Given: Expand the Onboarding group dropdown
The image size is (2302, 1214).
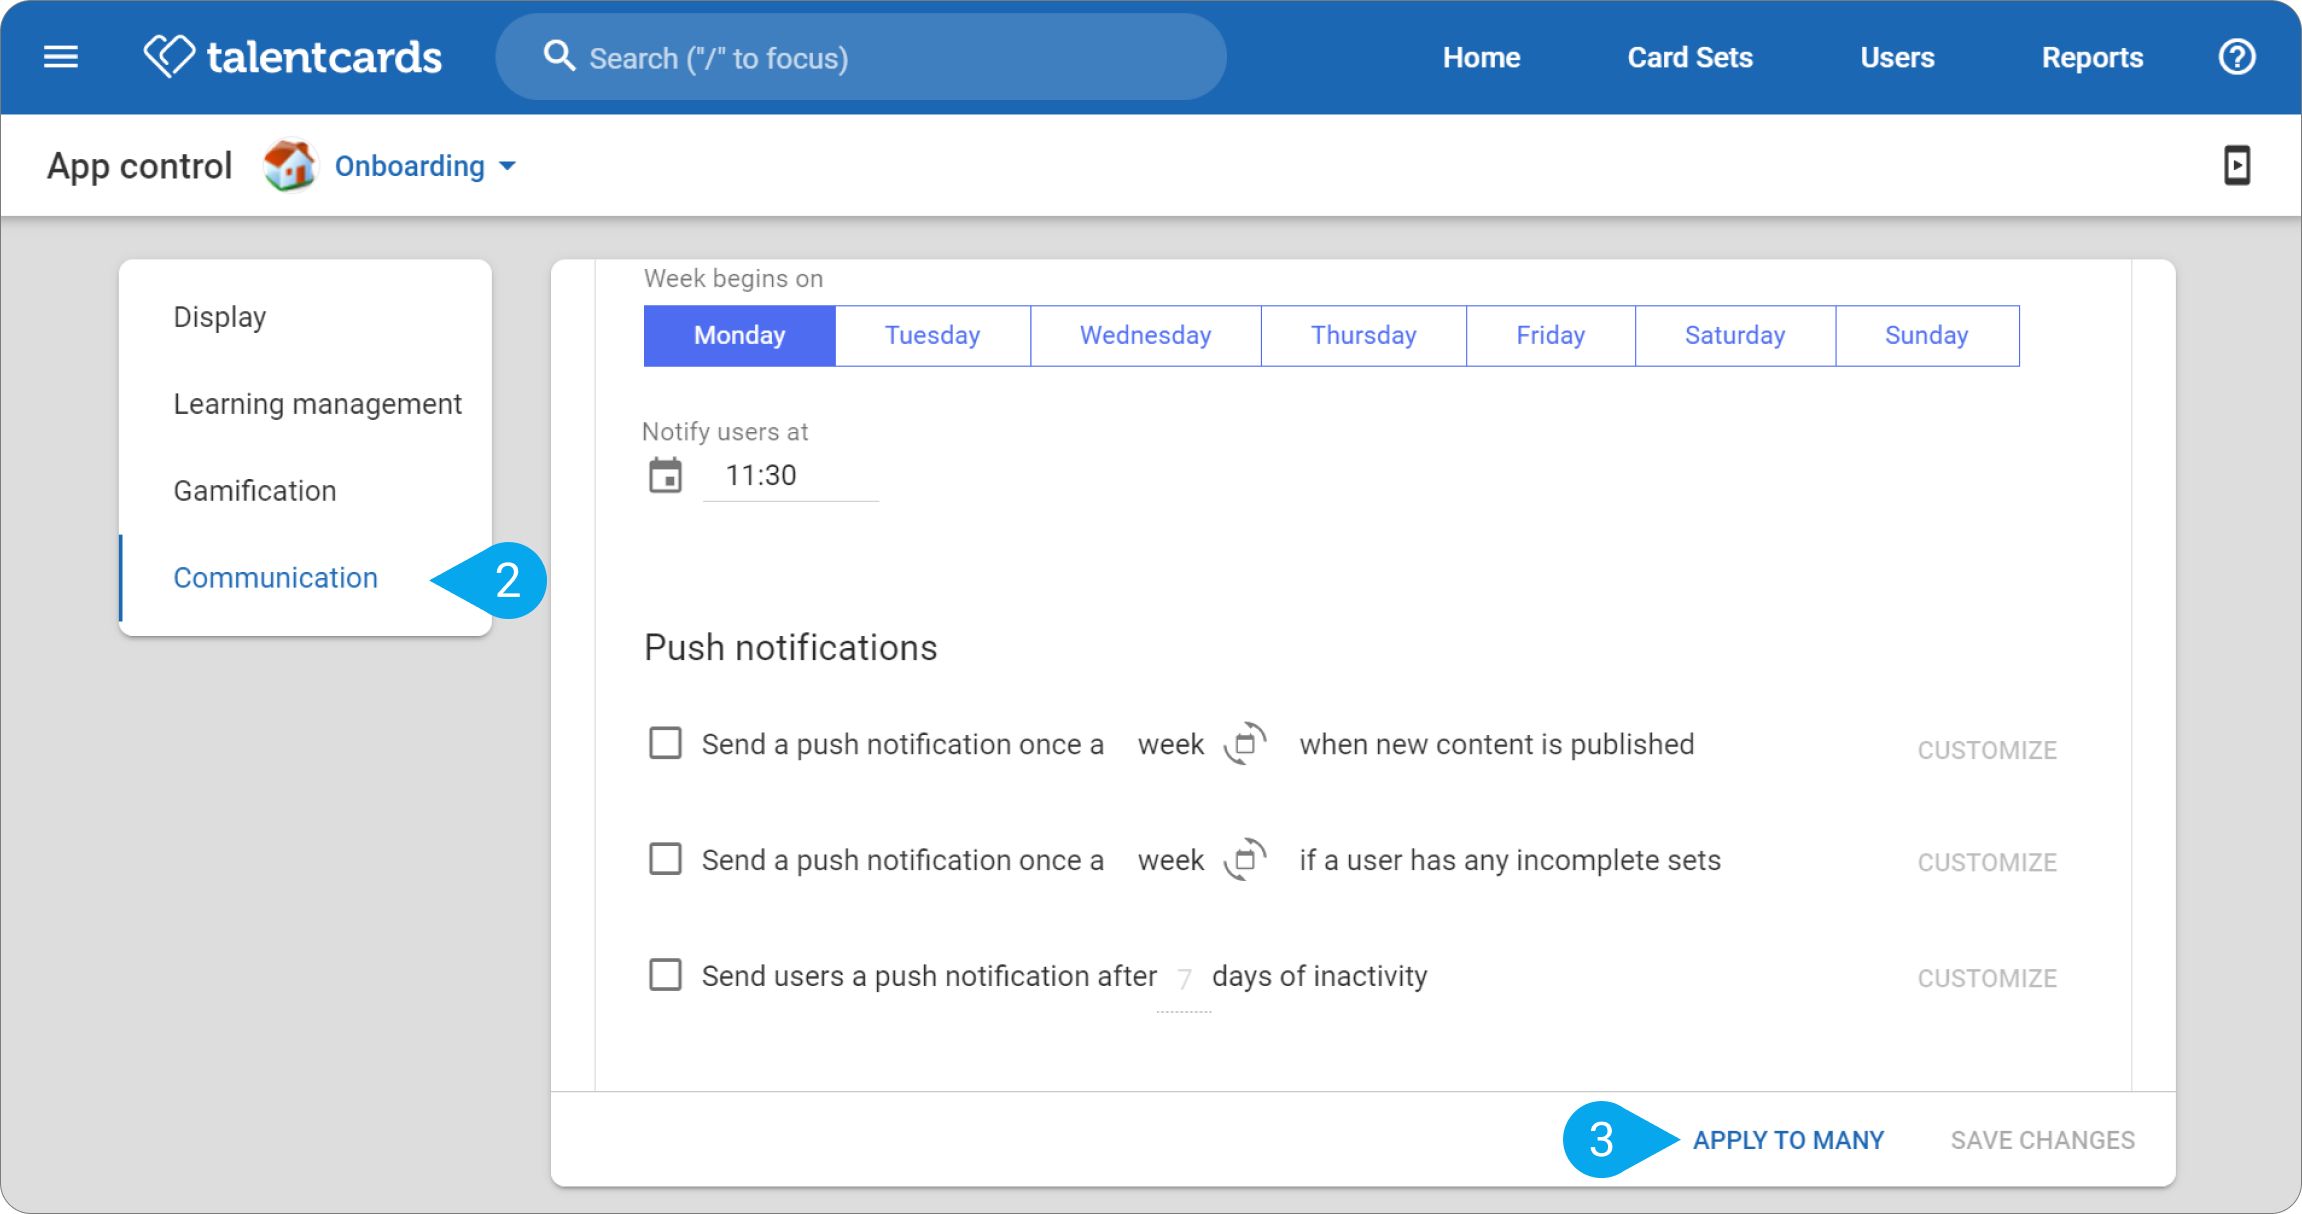Looking at the screenshot, I should pyautogui.click(x=424, y=166).
